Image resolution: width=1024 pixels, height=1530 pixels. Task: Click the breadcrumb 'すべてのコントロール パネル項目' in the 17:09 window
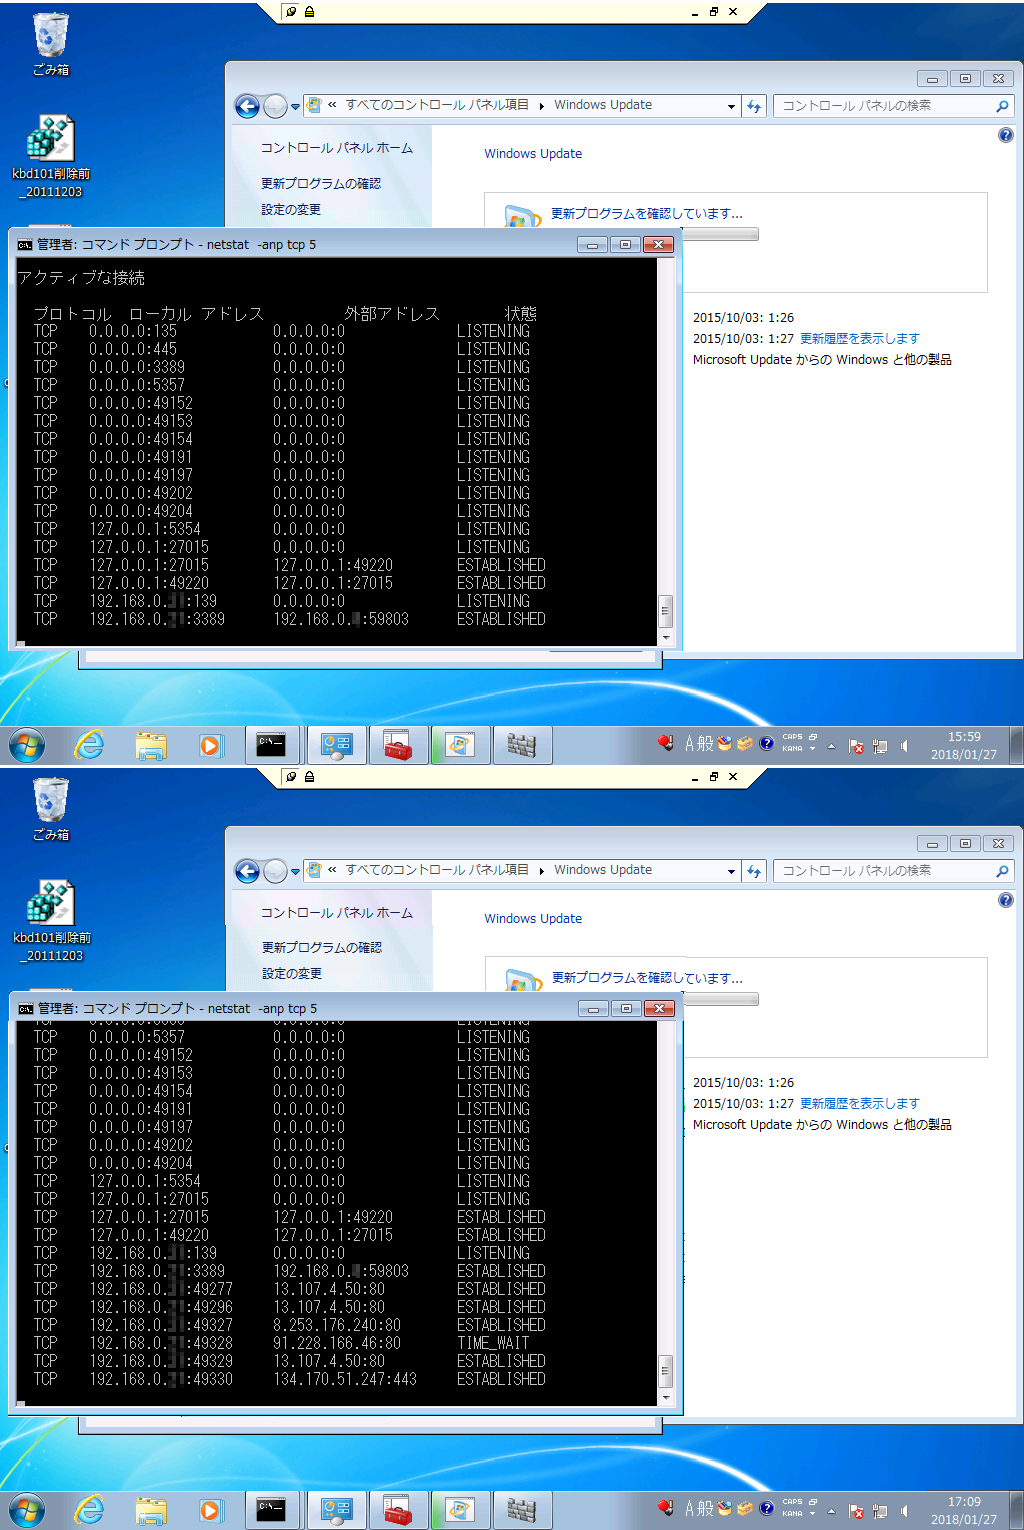pyautogui.click(x=437, y=870)
